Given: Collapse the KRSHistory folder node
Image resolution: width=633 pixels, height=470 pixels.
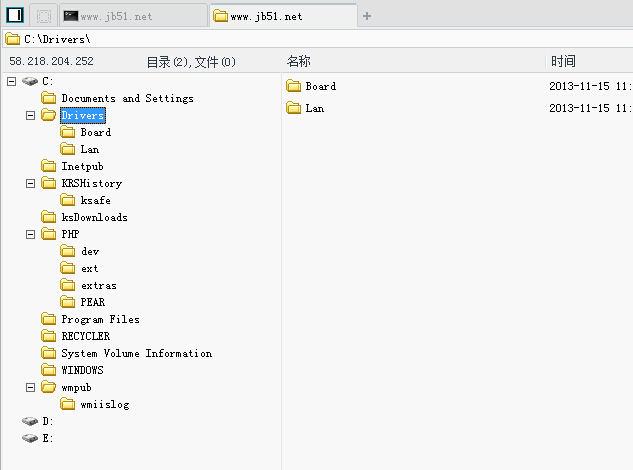Looking at the screenshot, I should 30,184.
